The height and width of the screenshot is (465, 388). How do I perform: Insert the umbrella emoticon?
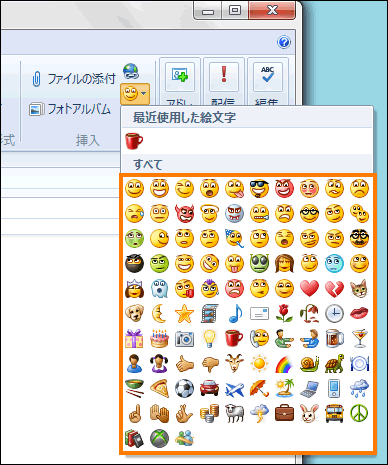[259, 388]
